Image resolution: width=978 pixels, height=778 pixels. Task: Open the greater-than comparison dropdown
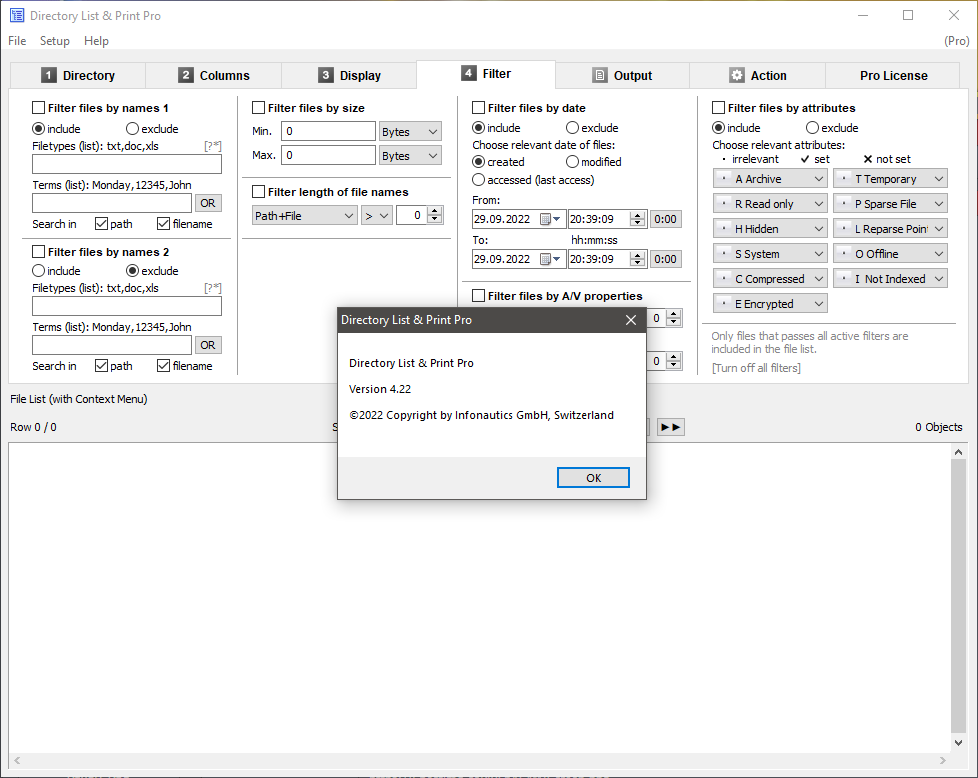point(377,216)
